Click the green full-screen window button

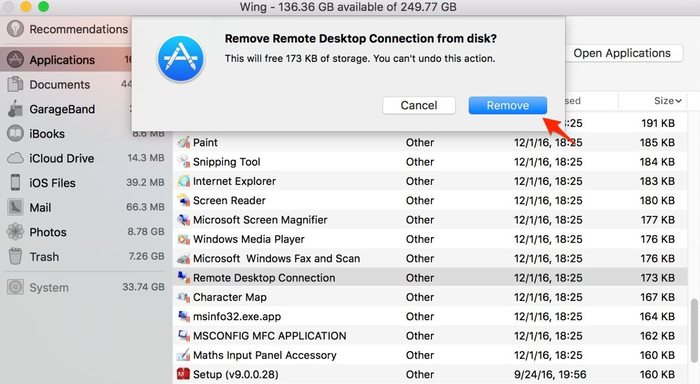pos(43,7)
